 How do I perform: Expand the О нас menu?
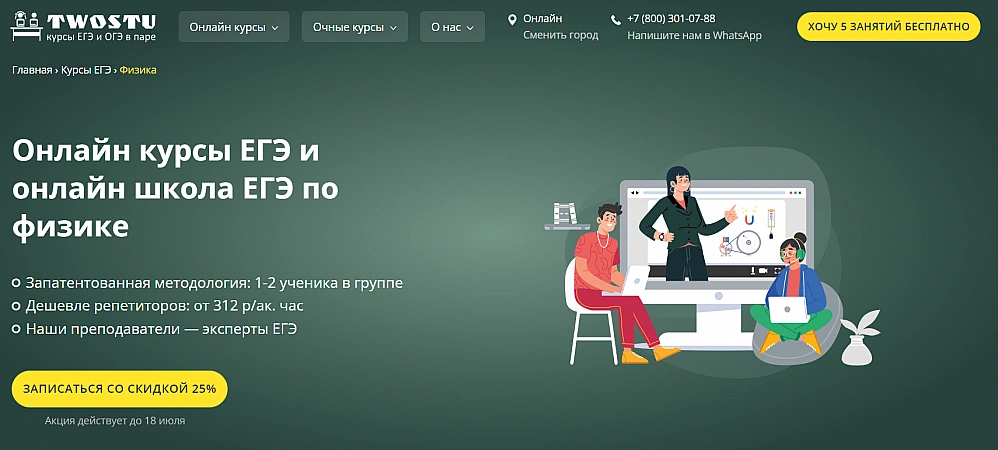(x=452, y=27)
